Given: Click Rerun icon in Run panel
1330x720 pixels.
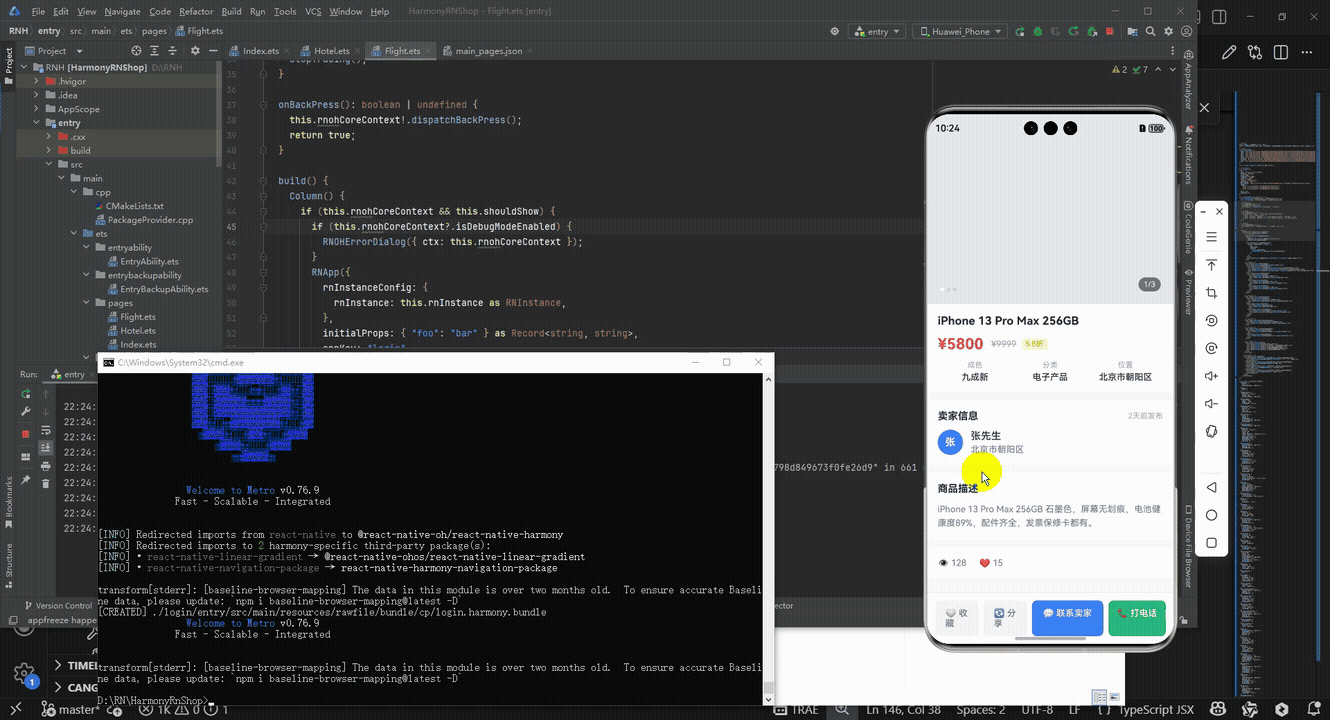Looking at the screenshot, I should pyautogui.click(x=26, y=394).
